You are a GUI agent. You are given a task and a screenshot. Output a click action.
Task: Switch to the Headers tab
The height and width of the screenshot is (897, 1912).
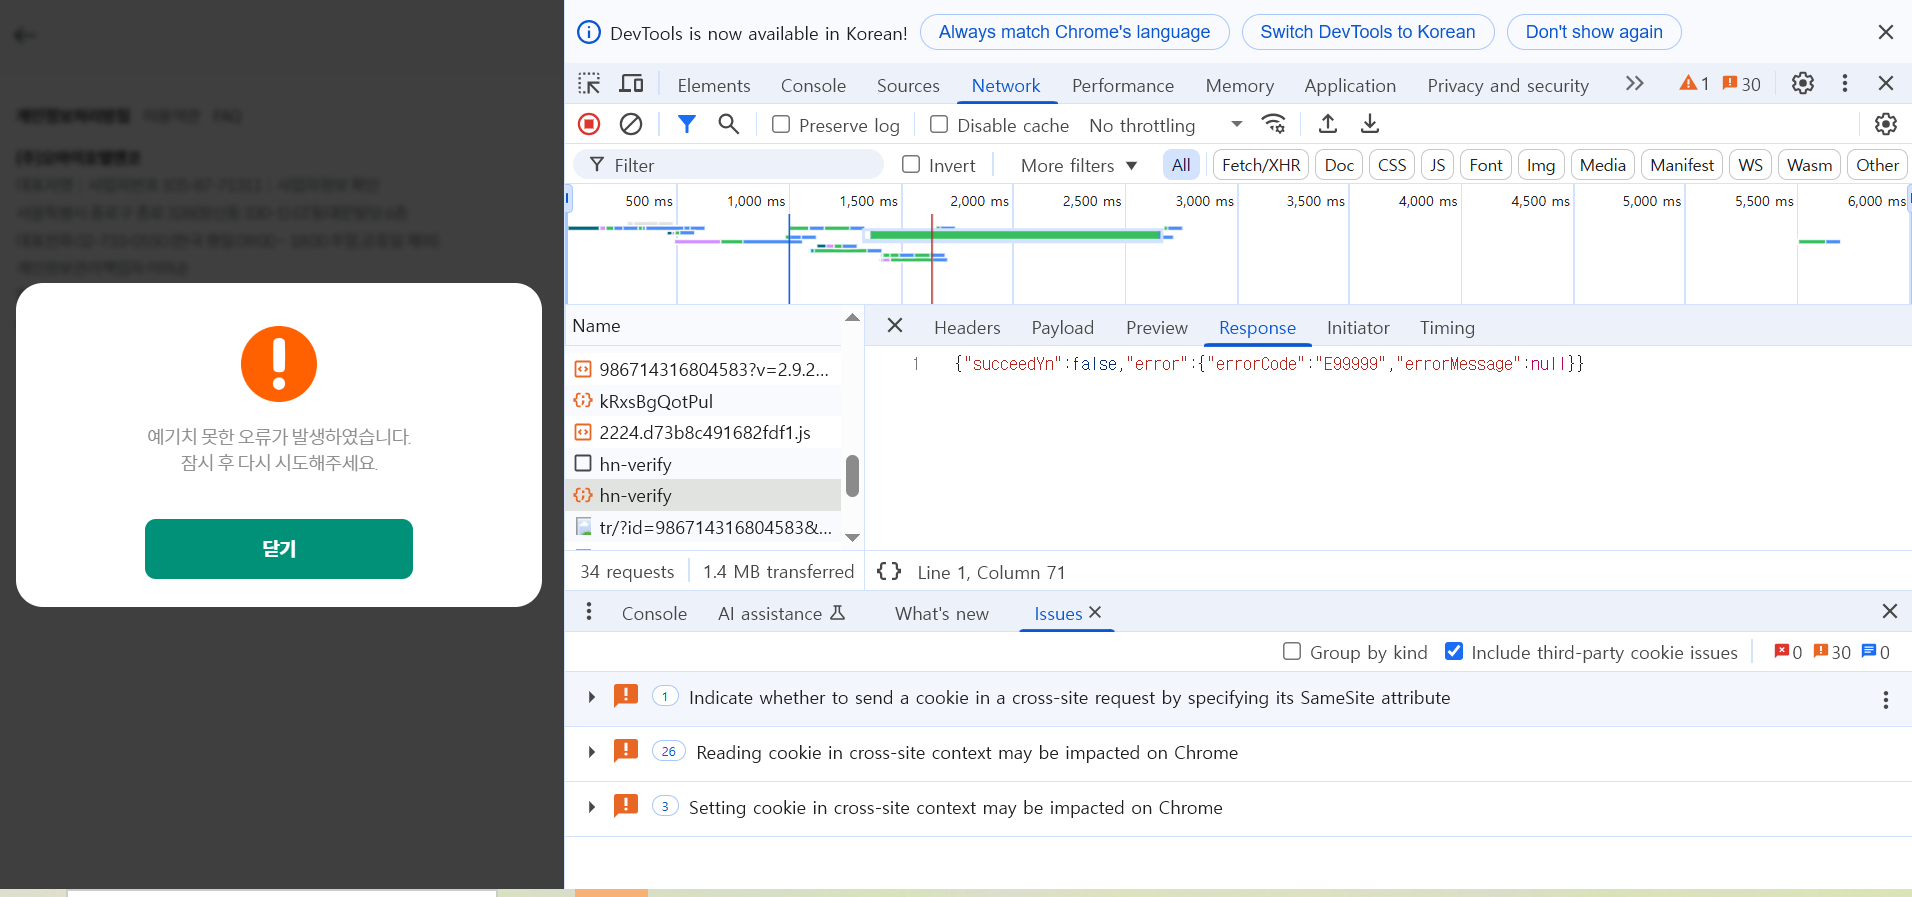[966, 328]
